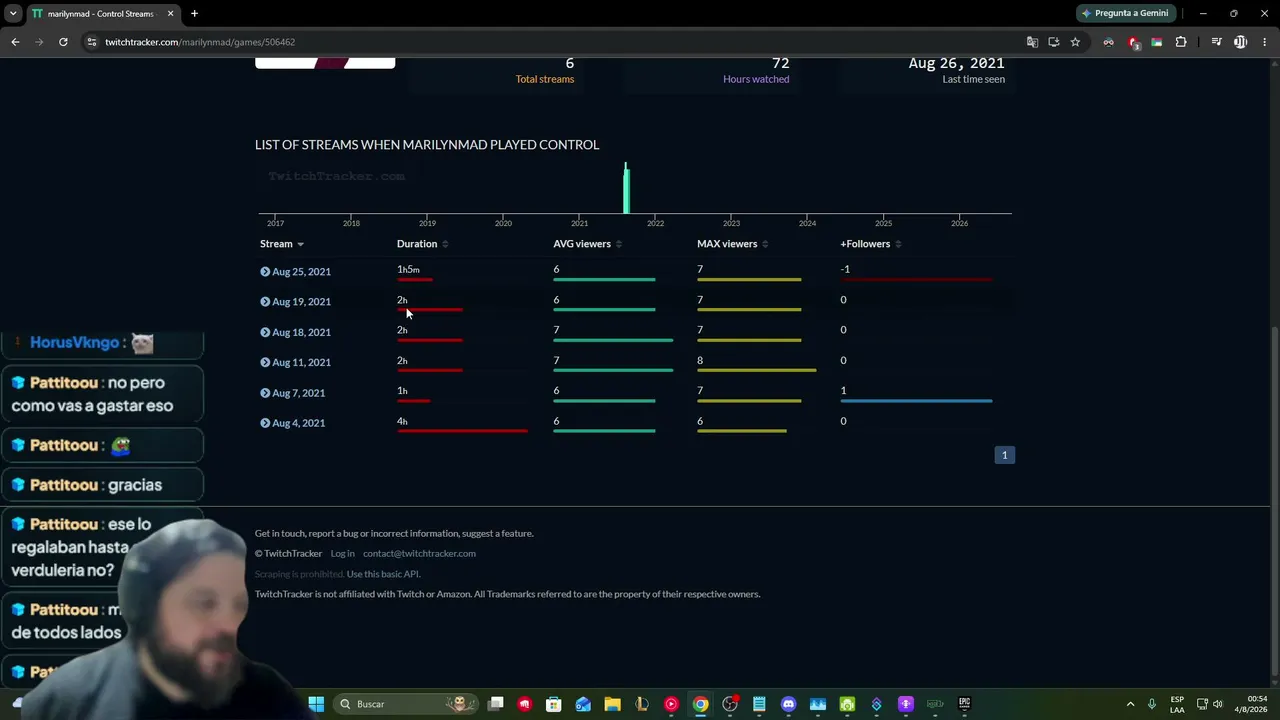Open the tab search dropdown arrow
The image size is (1280, 720).
(12, 14)
